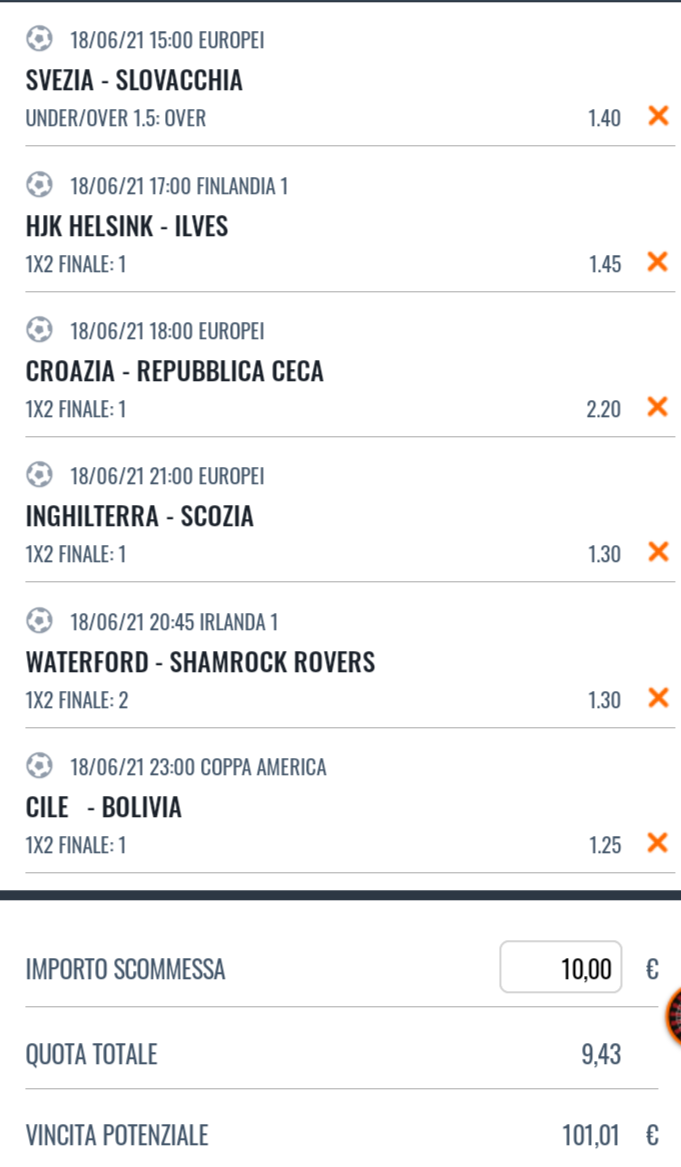Click soccer ball icon for Inghilterra - Scozia
The height and width of the screenshot is (1167, 681).
coord(39,476)
